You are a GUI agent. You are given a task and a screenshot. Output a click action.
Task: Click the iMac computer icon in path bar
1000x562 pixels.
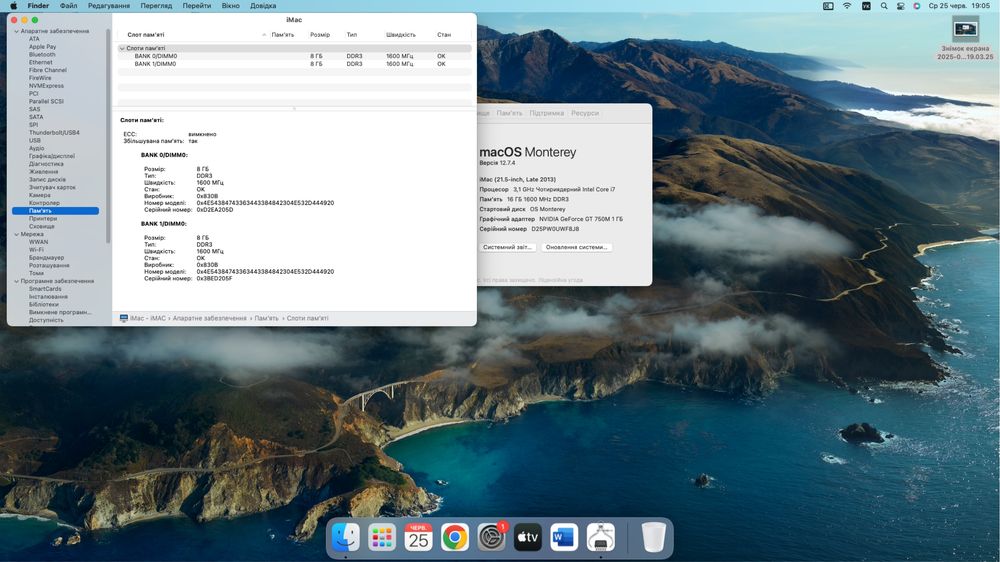[124, 318]
